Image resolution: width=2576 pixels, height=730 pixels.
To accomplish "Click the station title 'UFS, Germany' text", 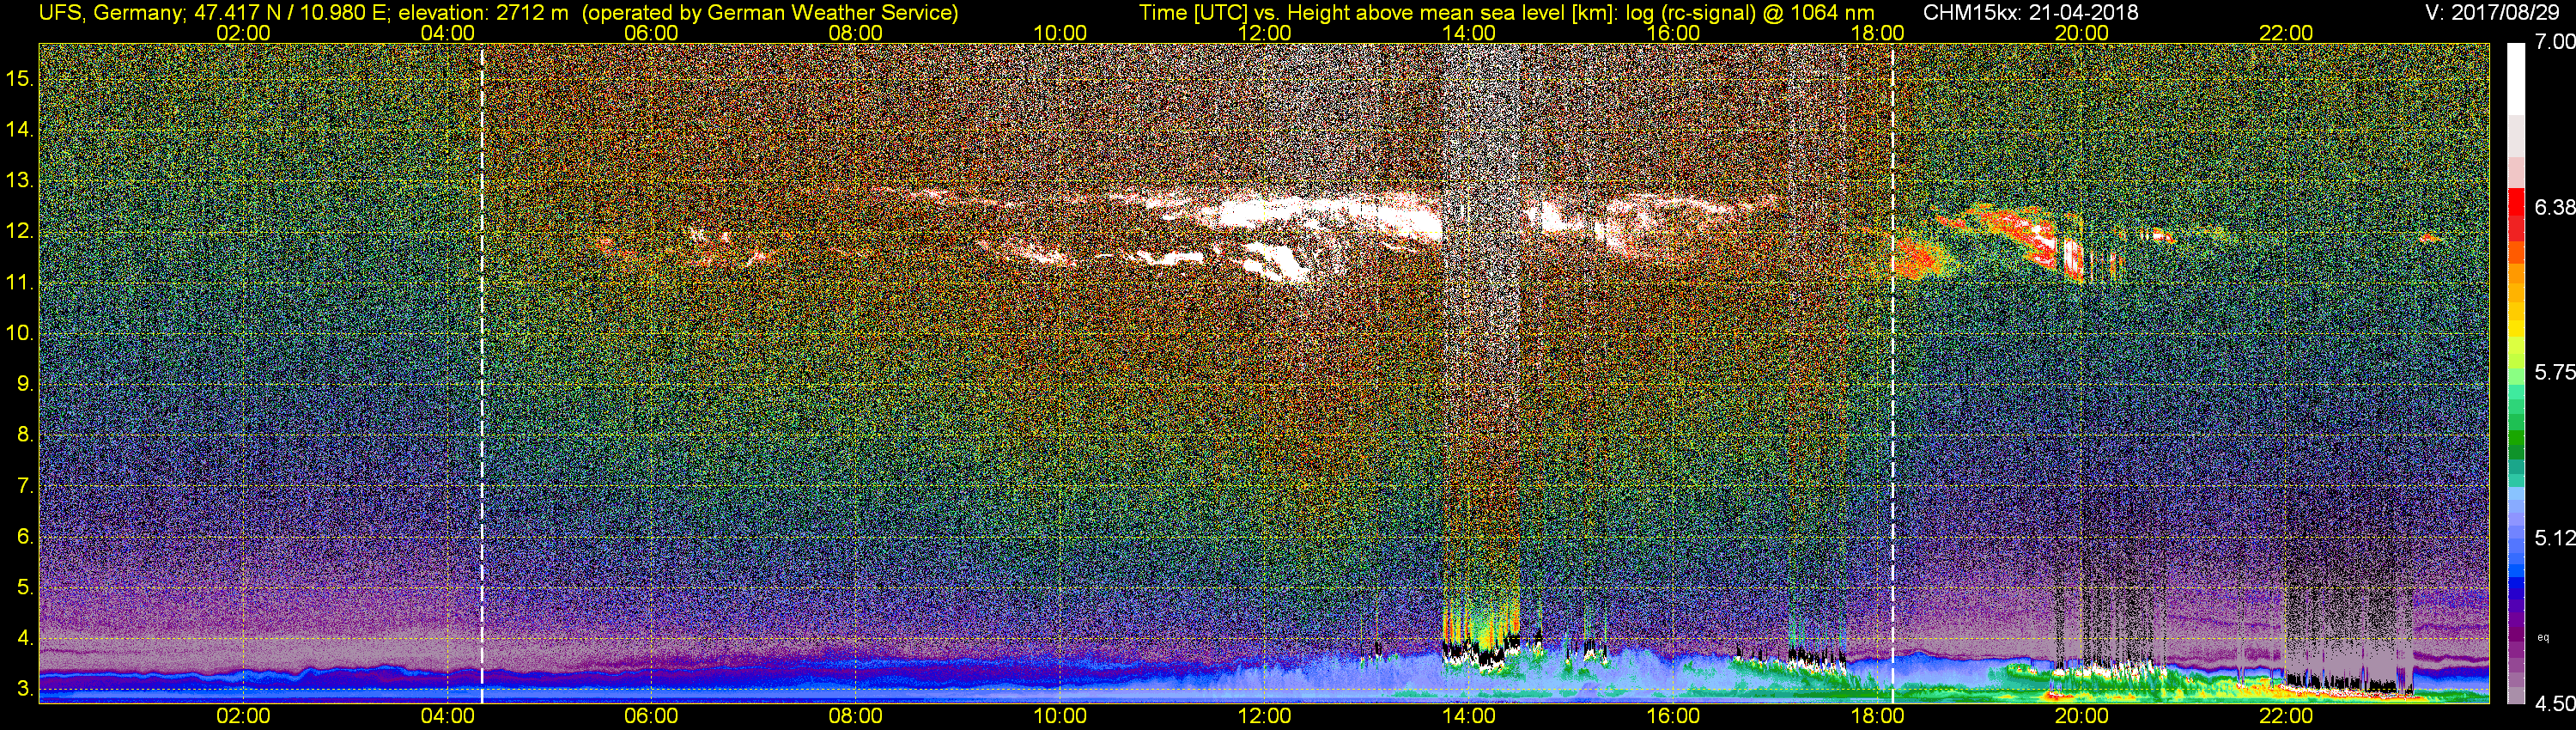I will [109, 13].
